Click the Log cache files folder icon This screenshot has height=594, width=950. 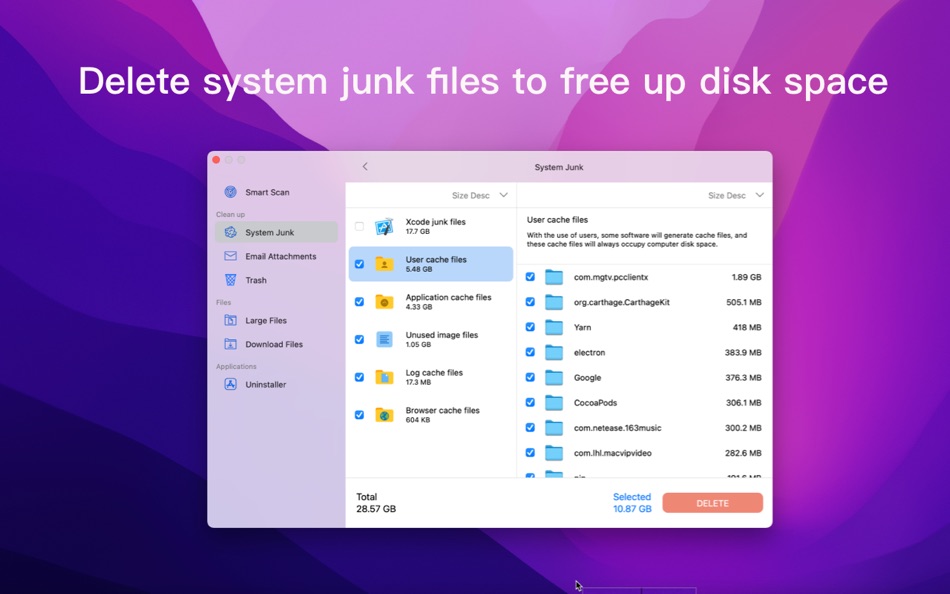[x=384, y=377]
